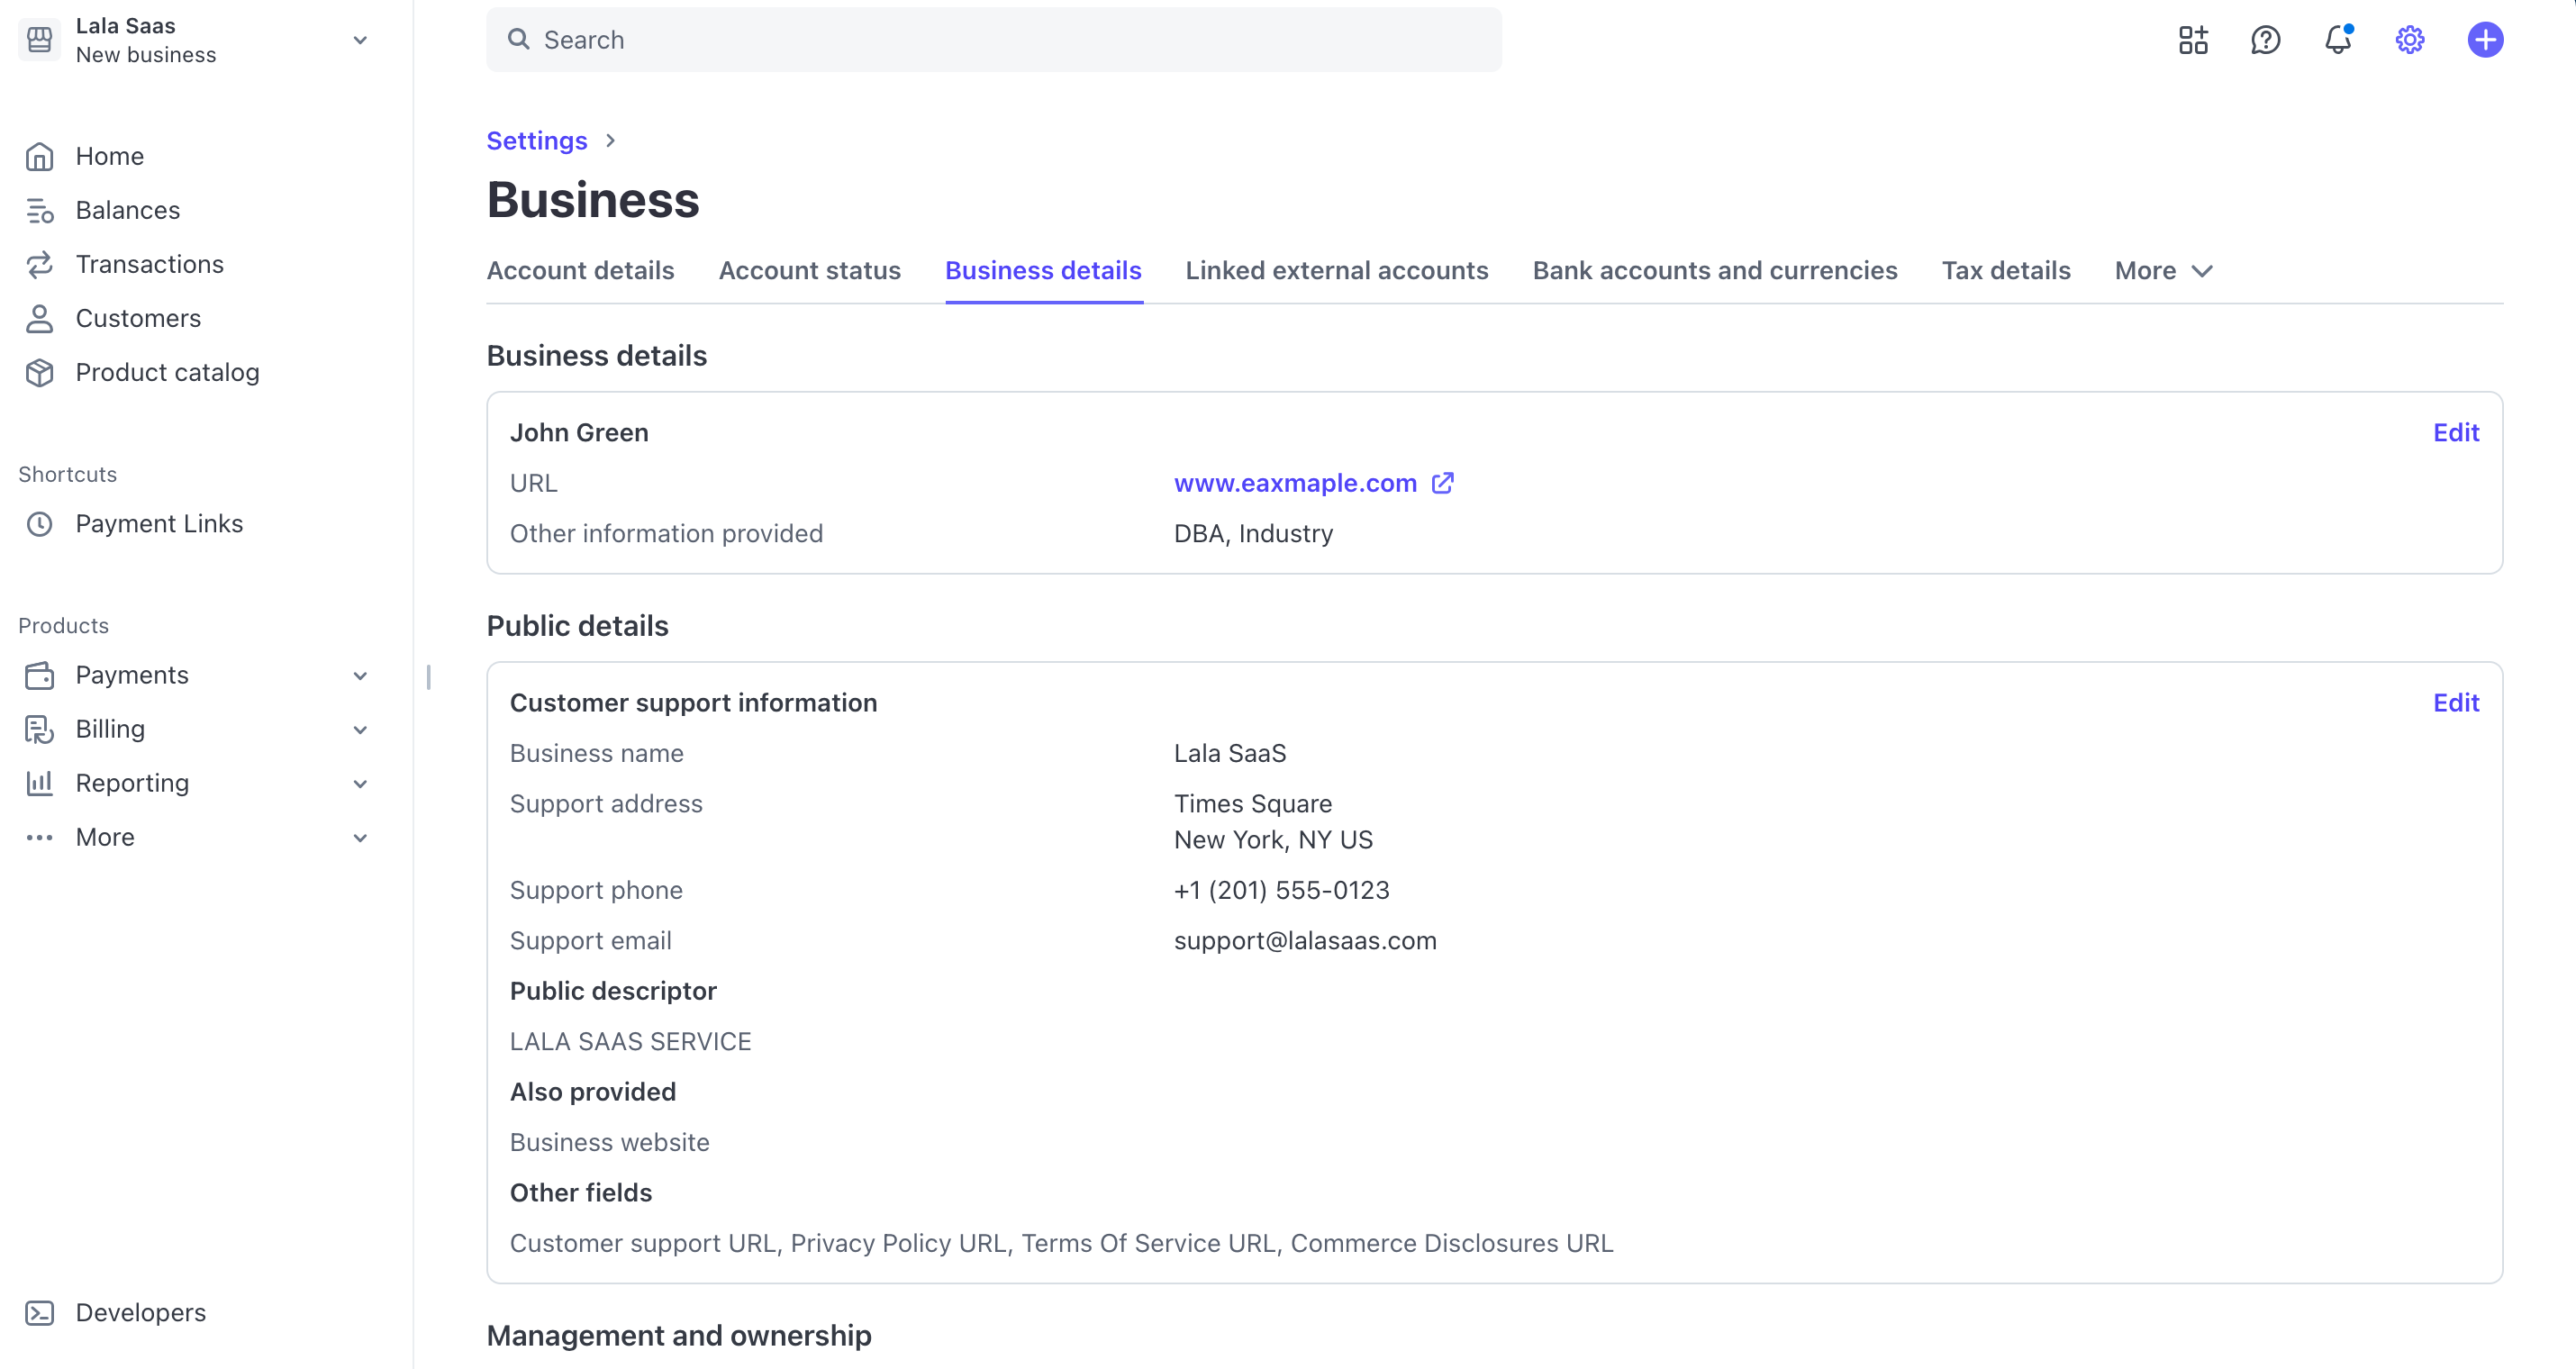
Task: Expand the Payments product menu
Action: pos(360,676)
